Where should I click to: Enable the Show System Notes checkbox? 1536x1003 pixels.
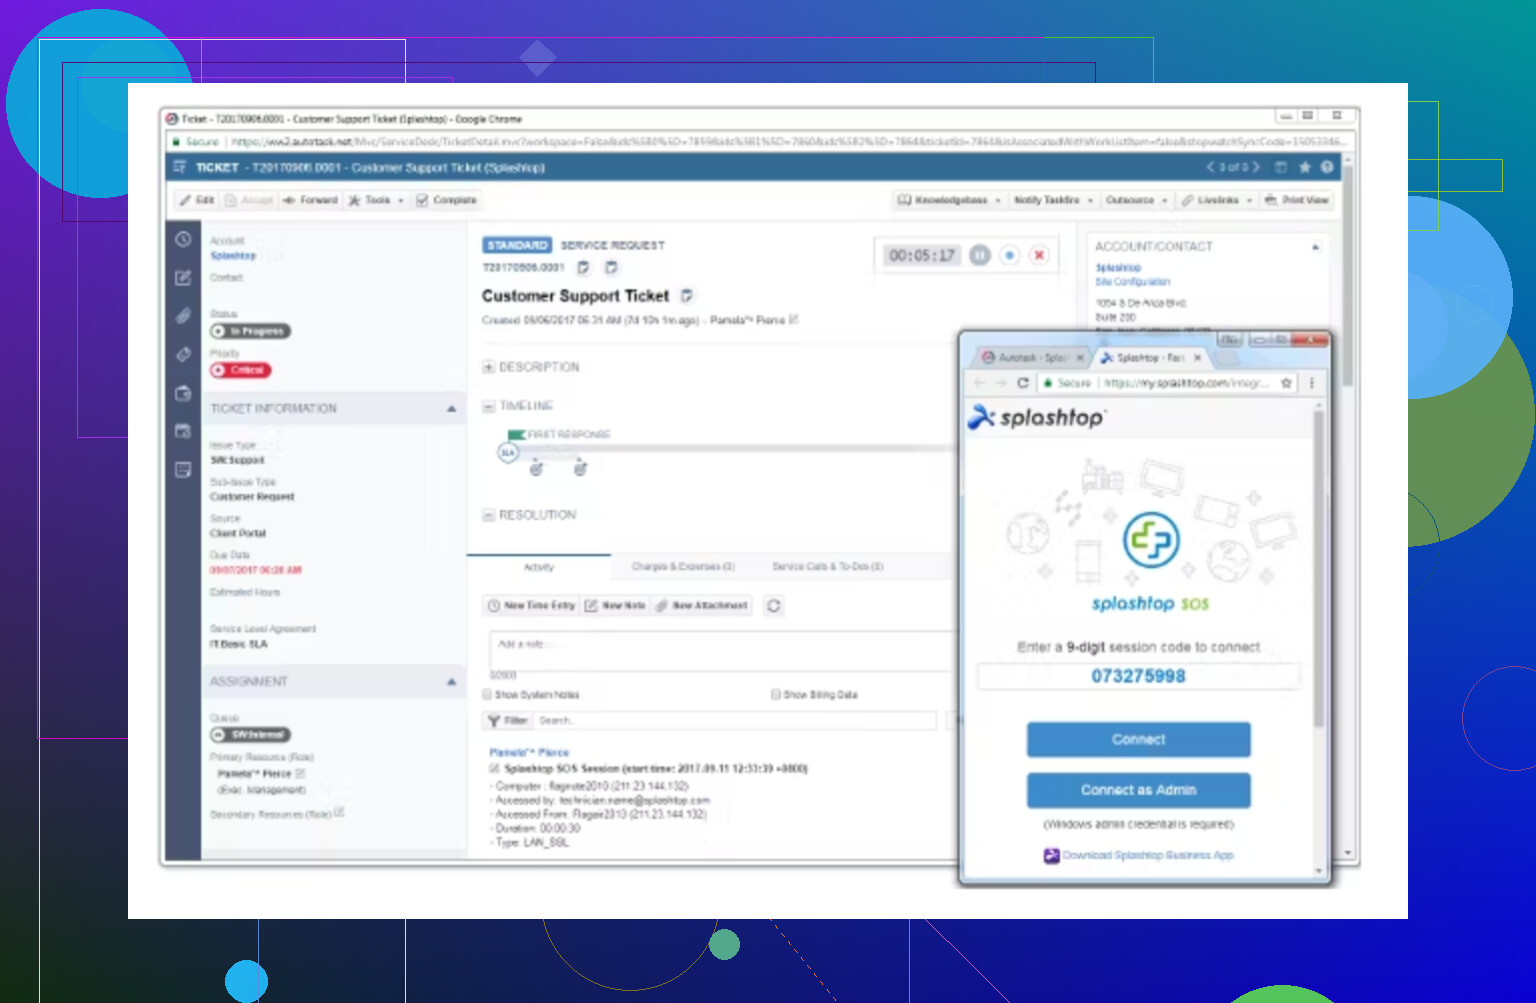pos(488,694)
